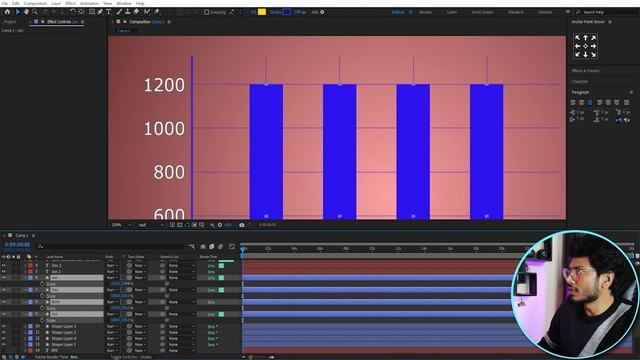The width and height of the screenshot is (640, 360).
Task: Move anchor point to left arrow
Action: 577,46
